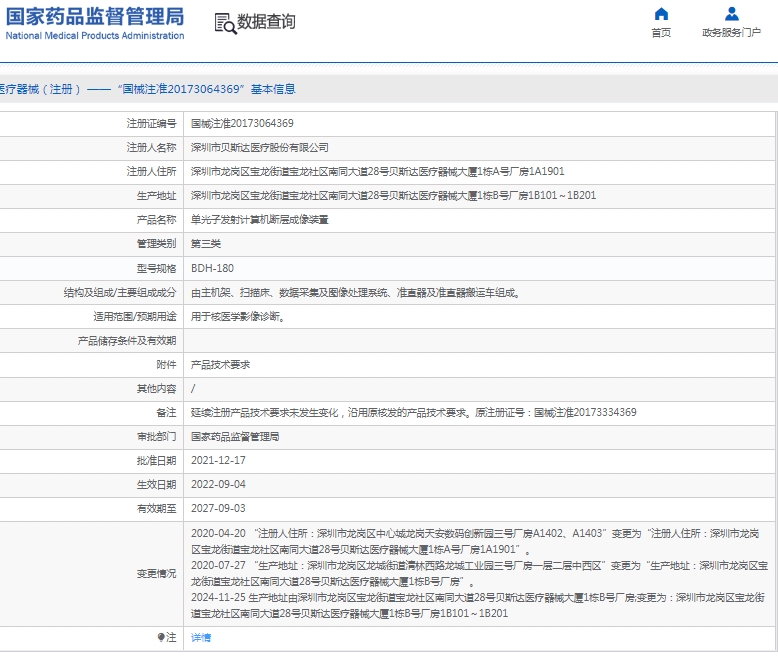The height and width of the screenshot is (656, 778).
Task: Click the 2020-04-20 change record entry
Action: (475, 541)
